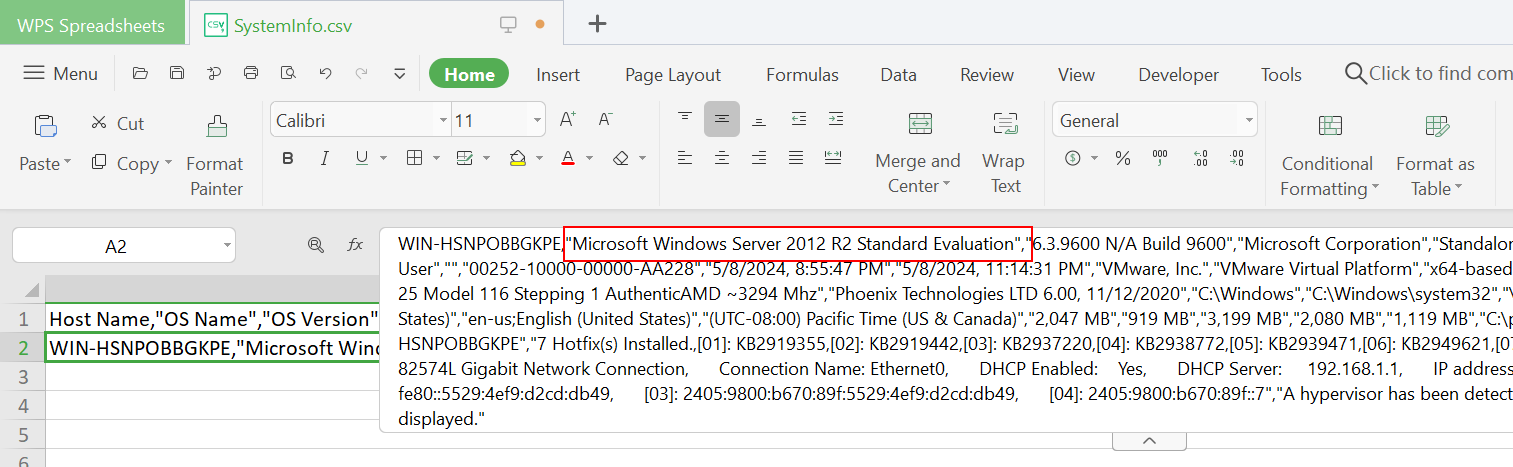
Task: Activate the Format Painter brush
Action: coord(215,126)
